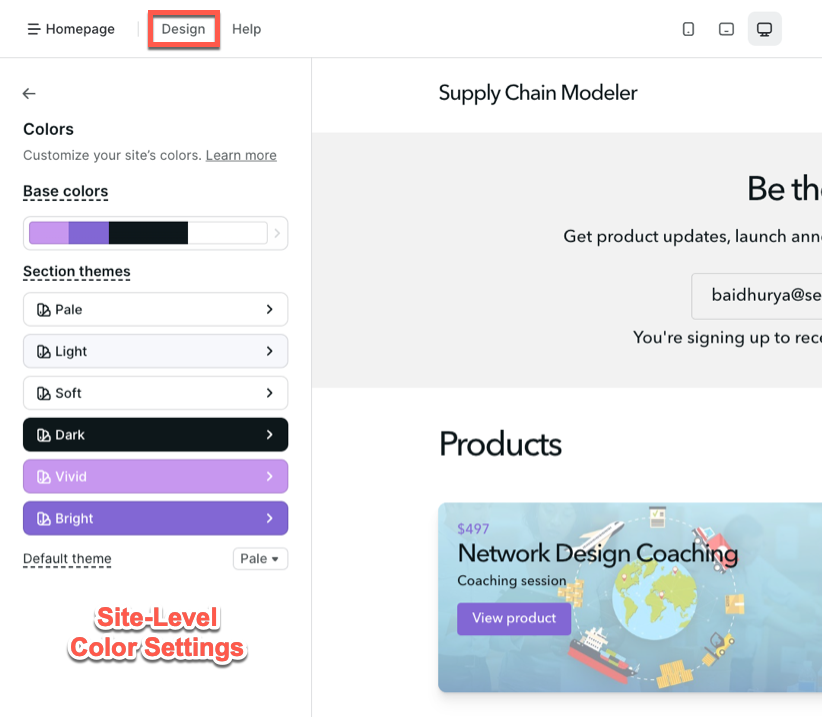Click the View product button
Screen dimensions: 822x717
[x=514, y=618]
